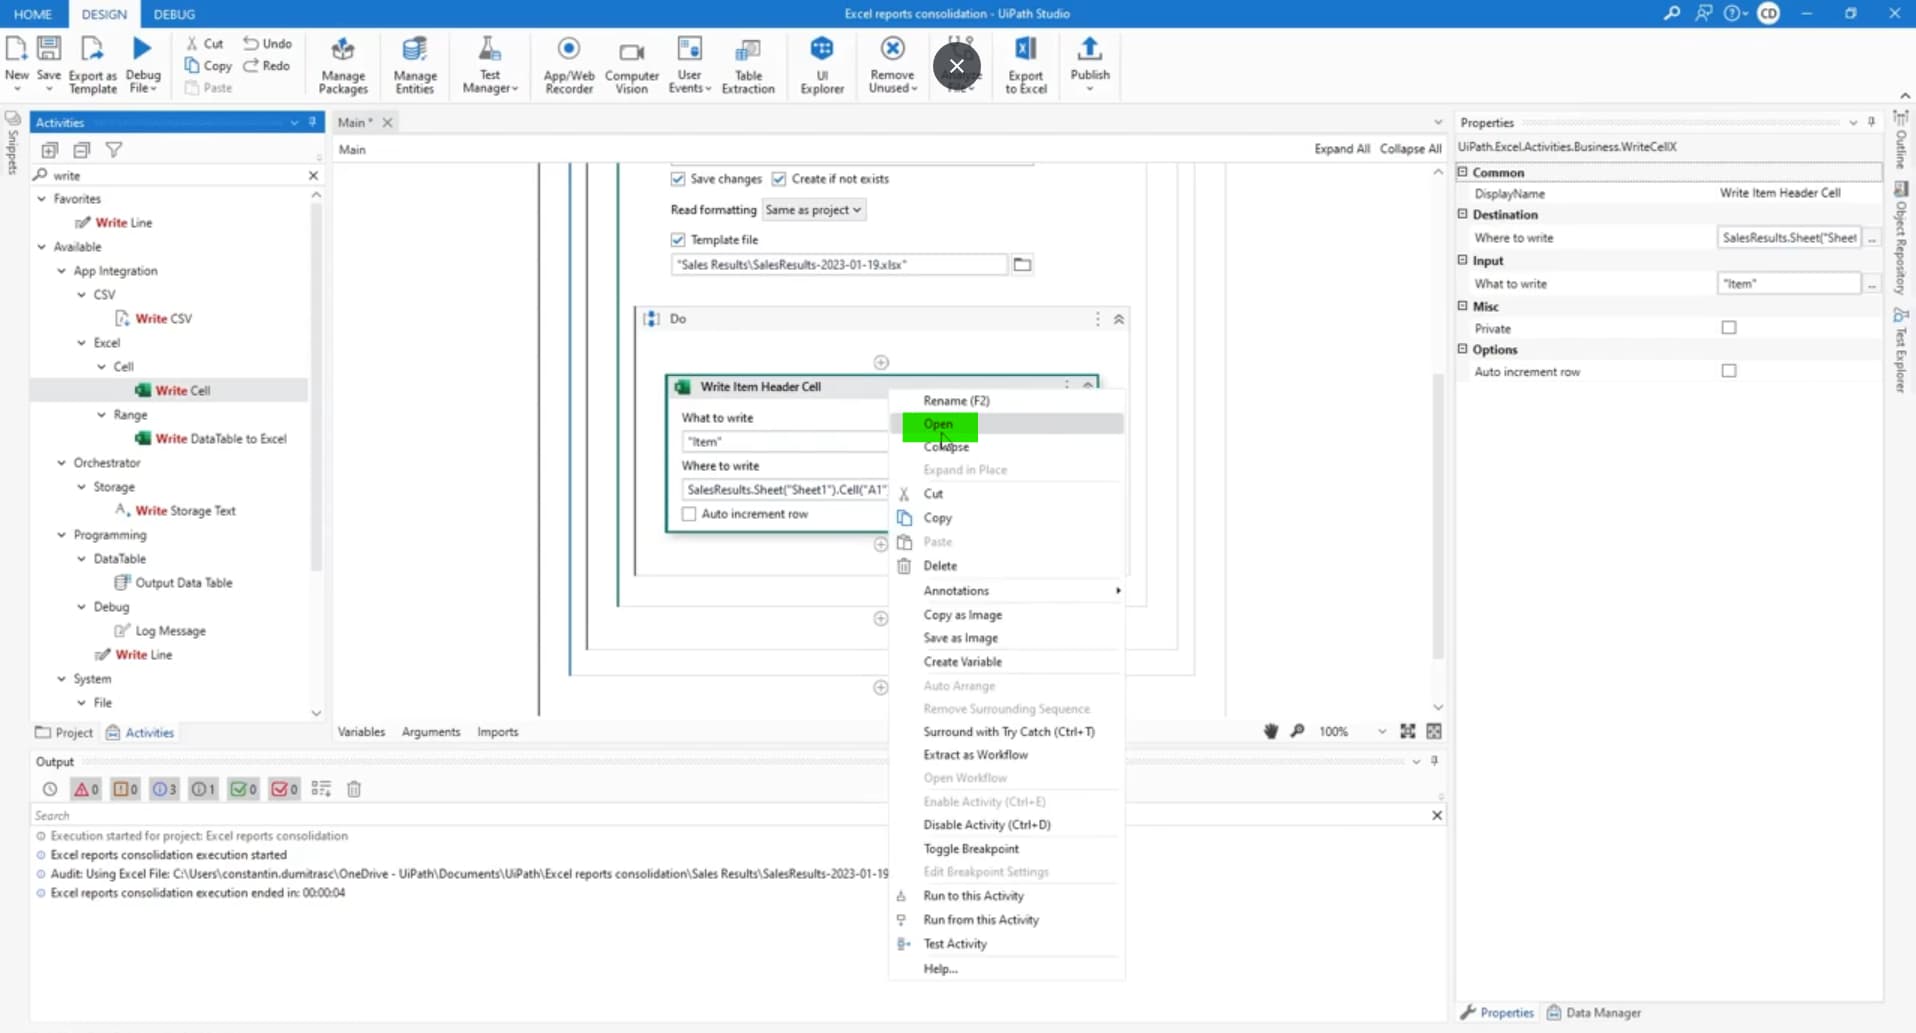Choose Delete in context menu
This screenshot has height=1033, width=1916.
[1007, 566]
